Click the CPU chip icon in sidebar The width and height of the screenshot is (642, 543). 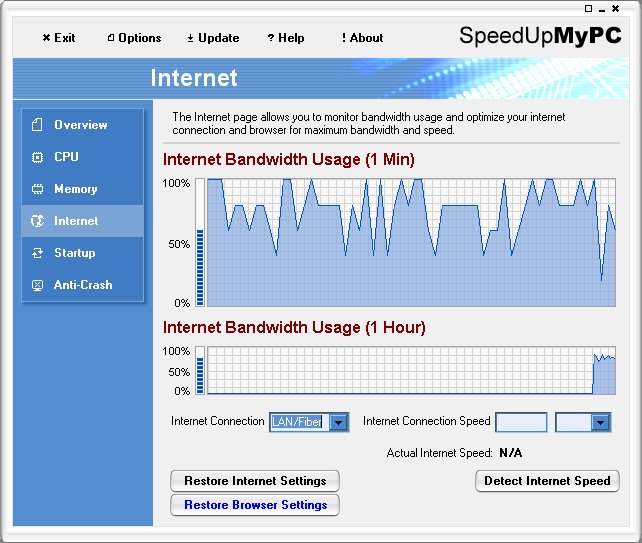[37, 157]
